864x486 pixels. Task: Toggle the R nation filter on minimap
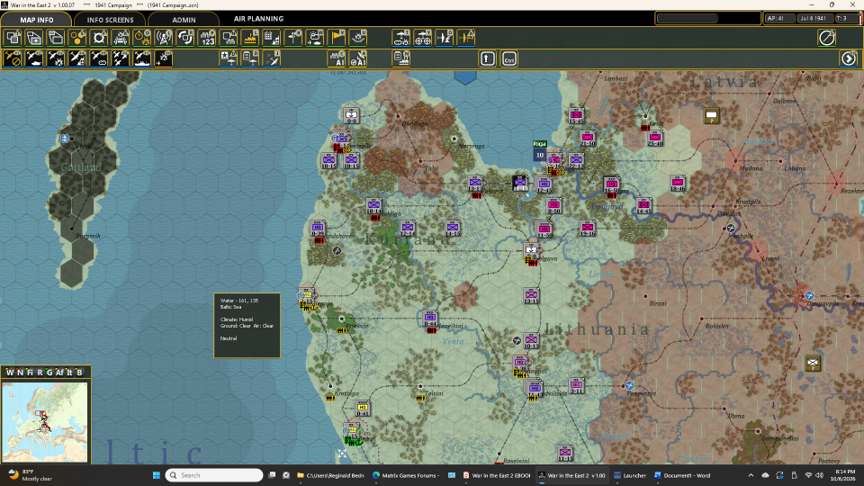pyautogui.click(x=40, y=372)
